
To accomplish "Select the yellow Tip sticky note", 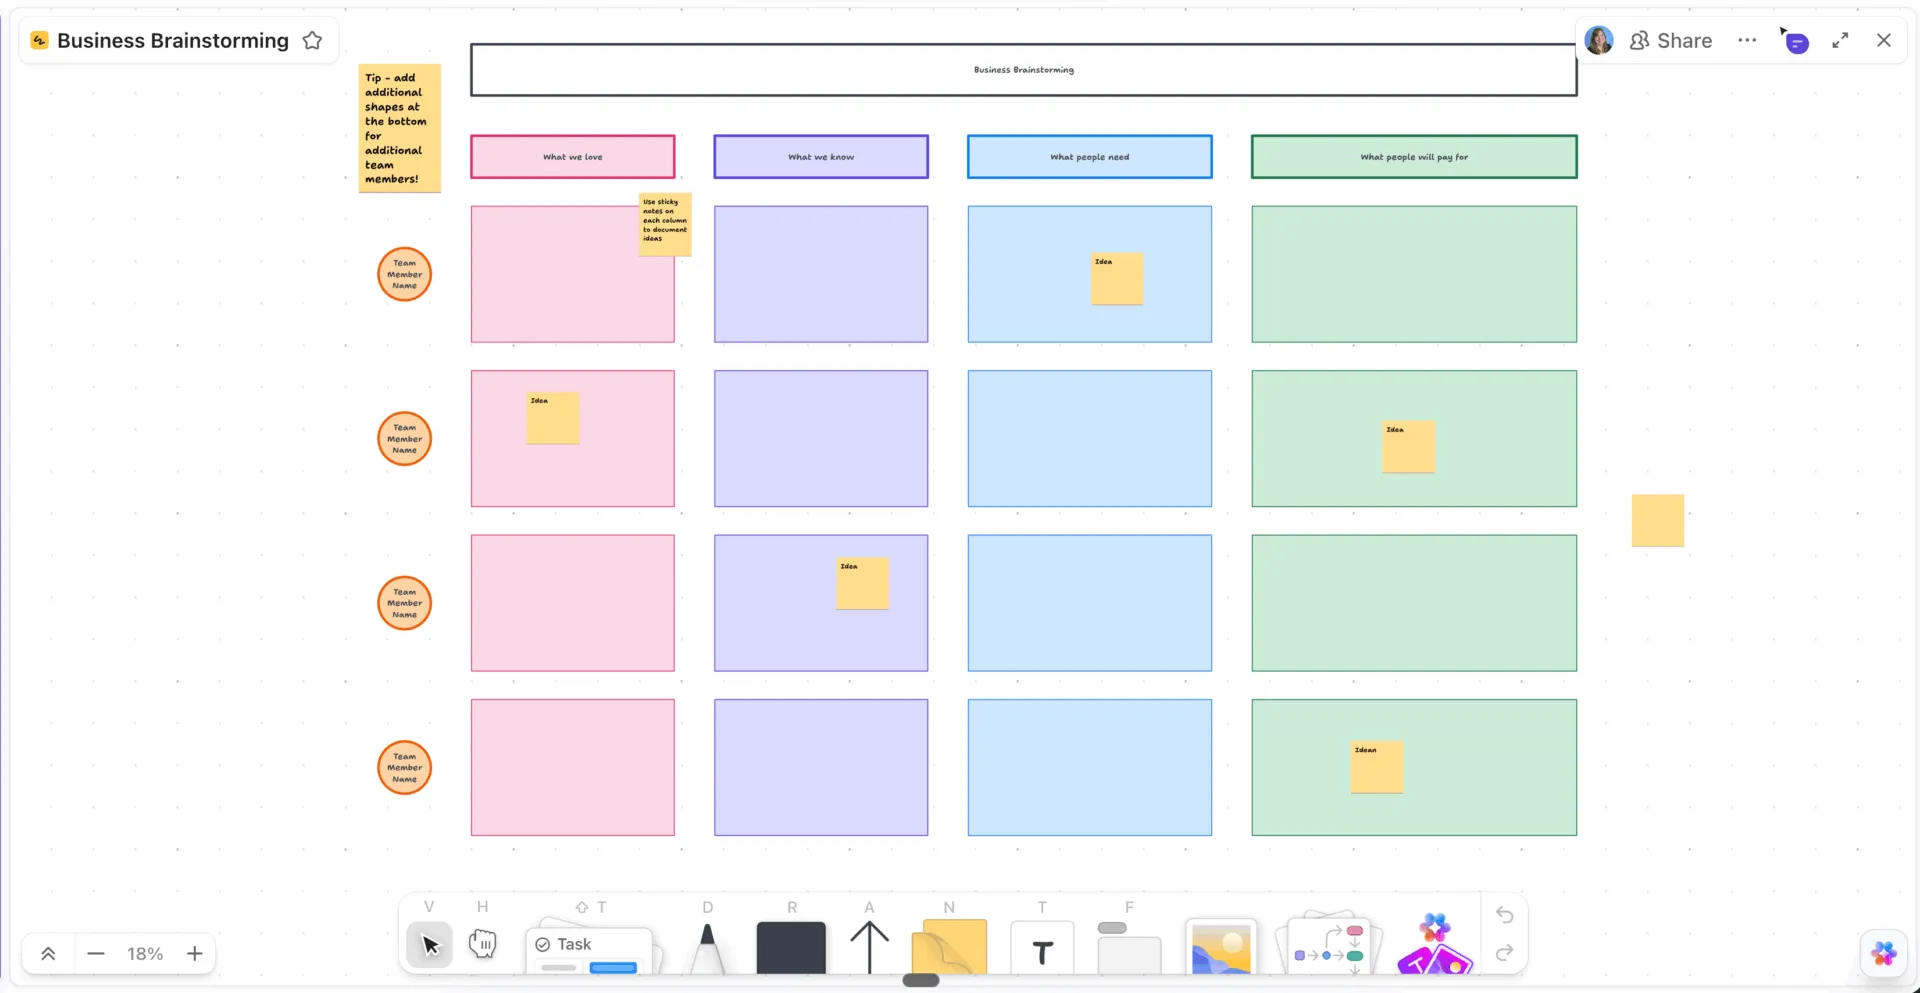I will pyautogui.click(x=400, y=128).
